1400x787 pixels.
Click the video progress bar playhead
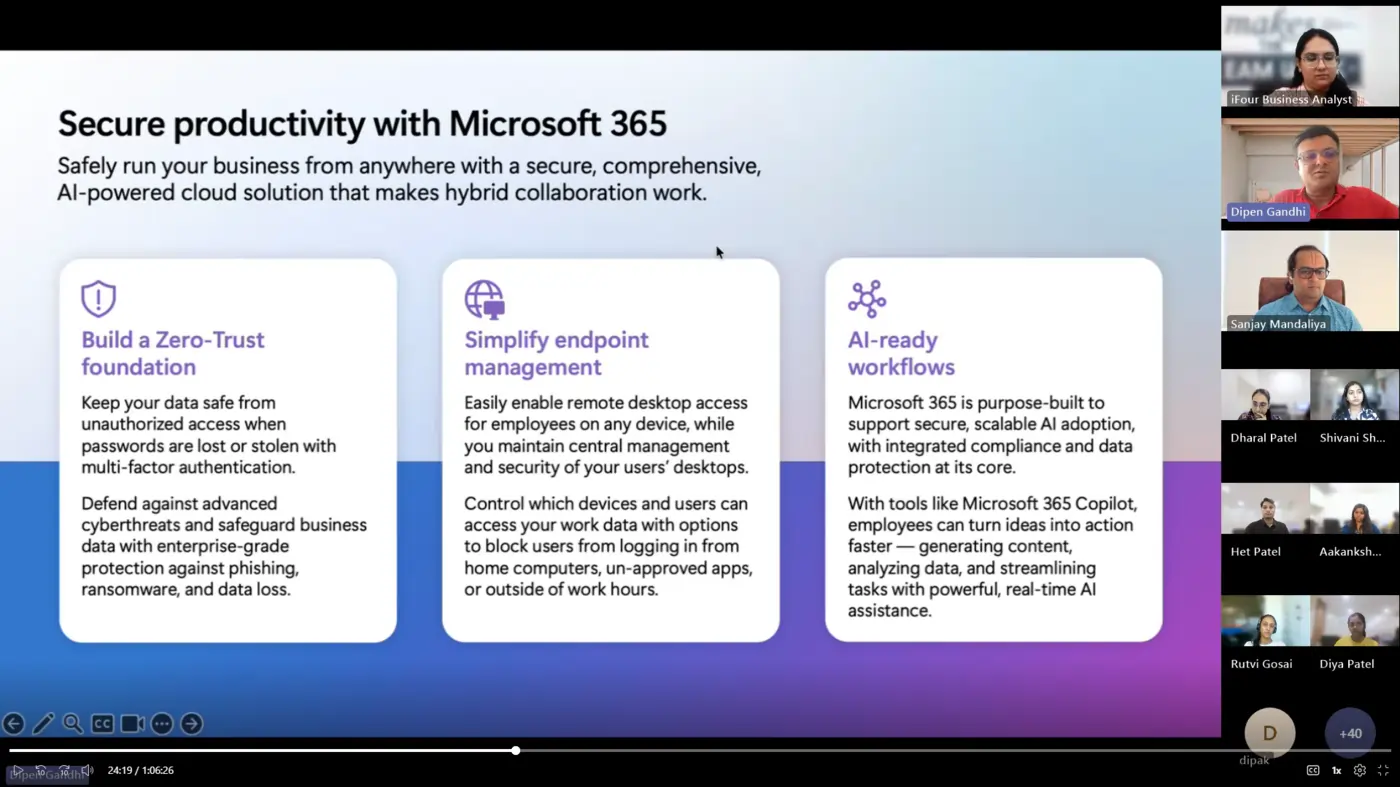point(516,750)
